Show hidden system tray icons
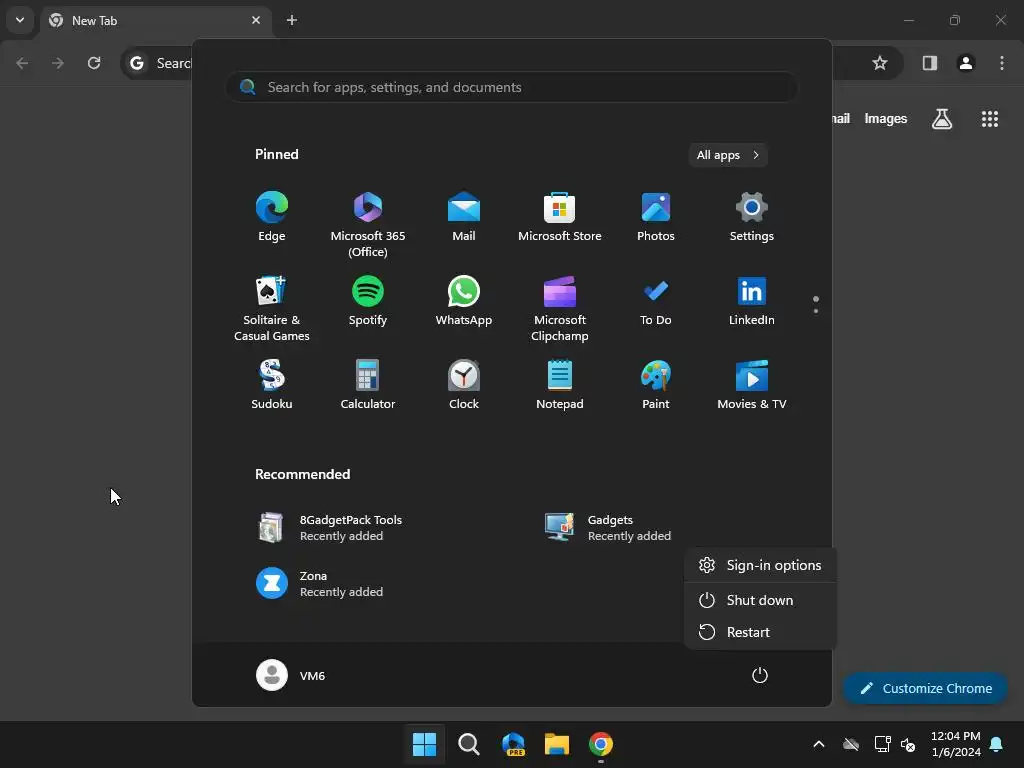Viewport: 1024px width, 768px height. click(x=818, y=744)
